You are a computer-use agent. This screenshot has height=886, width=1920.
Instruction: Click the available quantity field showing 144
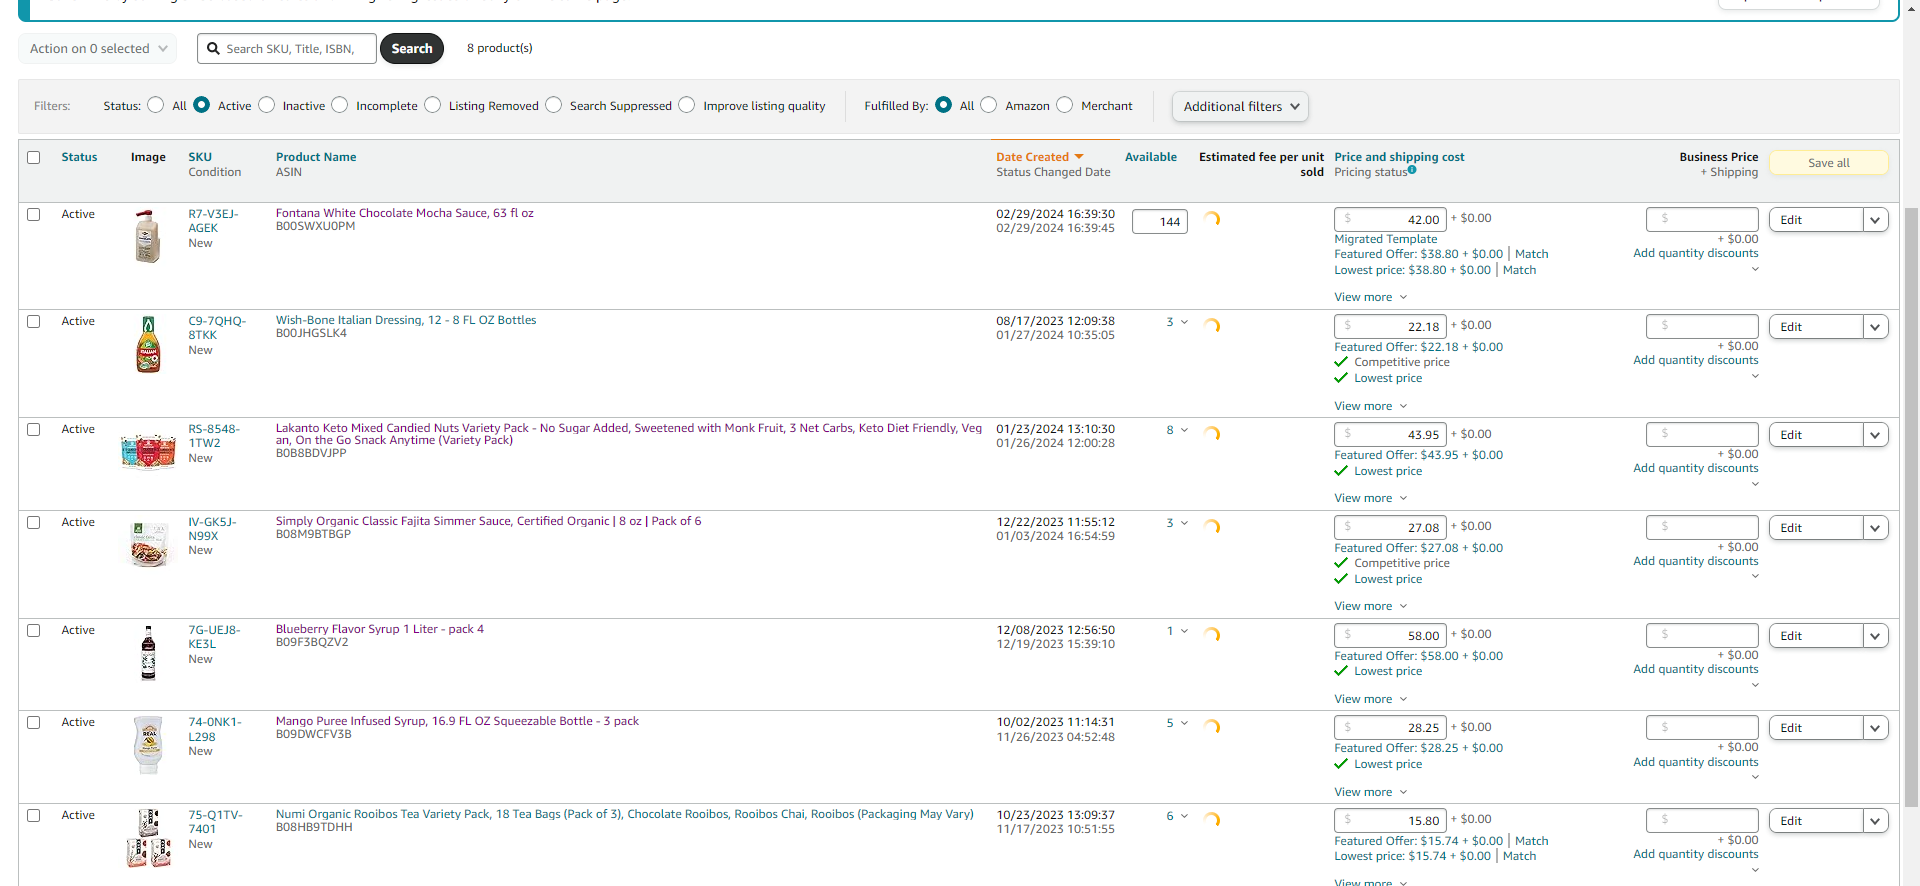tap(1160, 222)
